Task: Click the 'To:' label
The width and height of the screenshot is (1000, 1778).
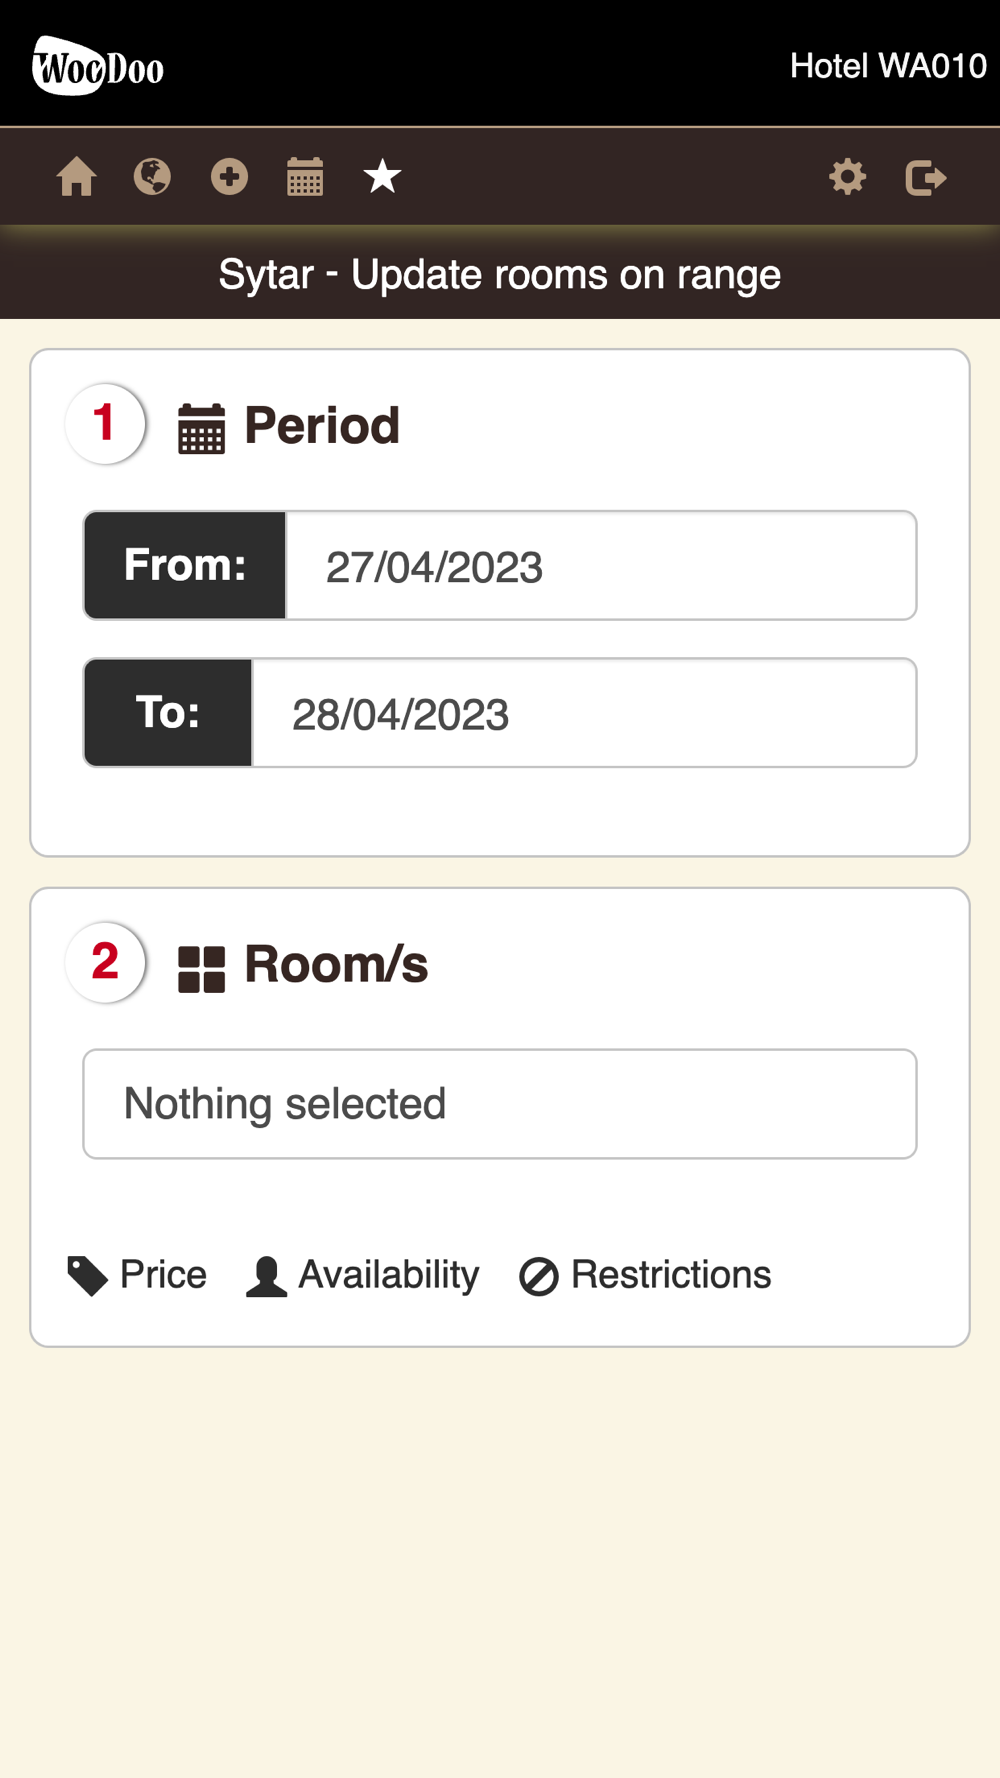Action: pyautogui.click(x=168, y=713)
